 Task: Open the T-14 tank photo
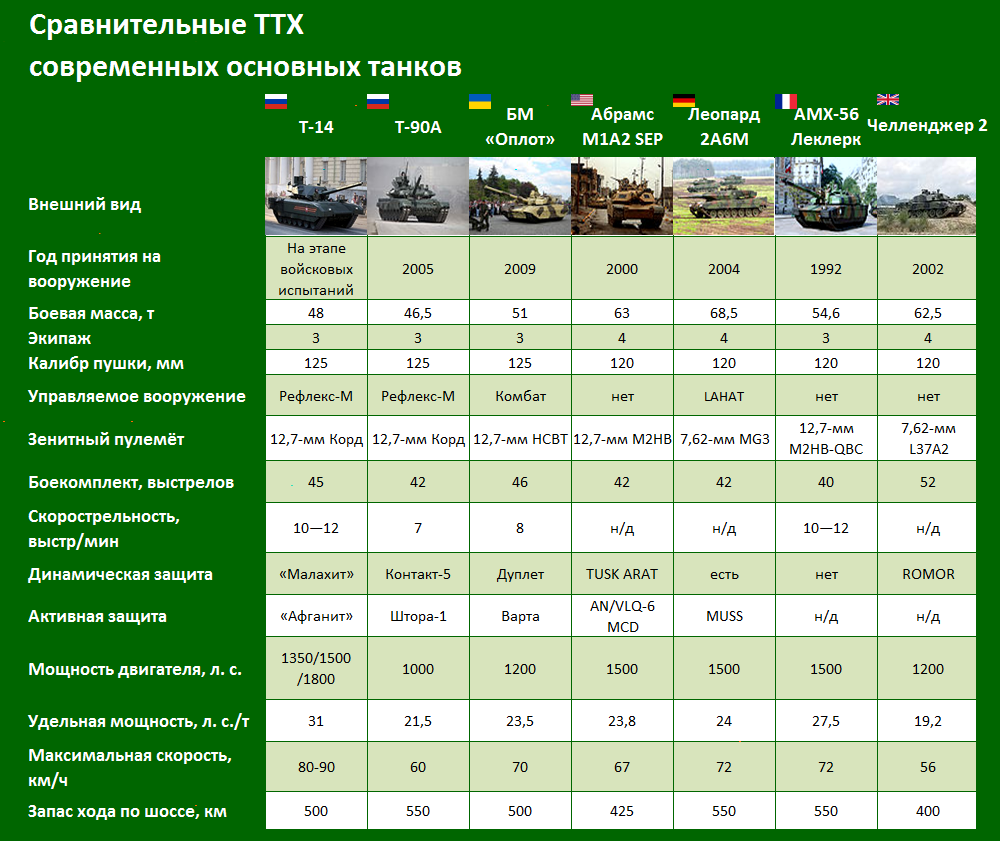(x=316, y=196)
